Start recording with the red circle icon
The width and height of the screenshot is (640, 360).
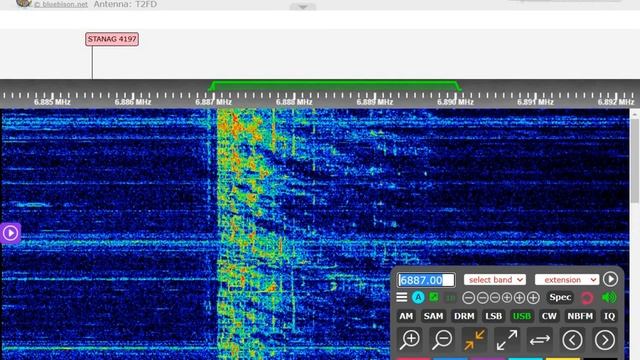tap(587, 298)
